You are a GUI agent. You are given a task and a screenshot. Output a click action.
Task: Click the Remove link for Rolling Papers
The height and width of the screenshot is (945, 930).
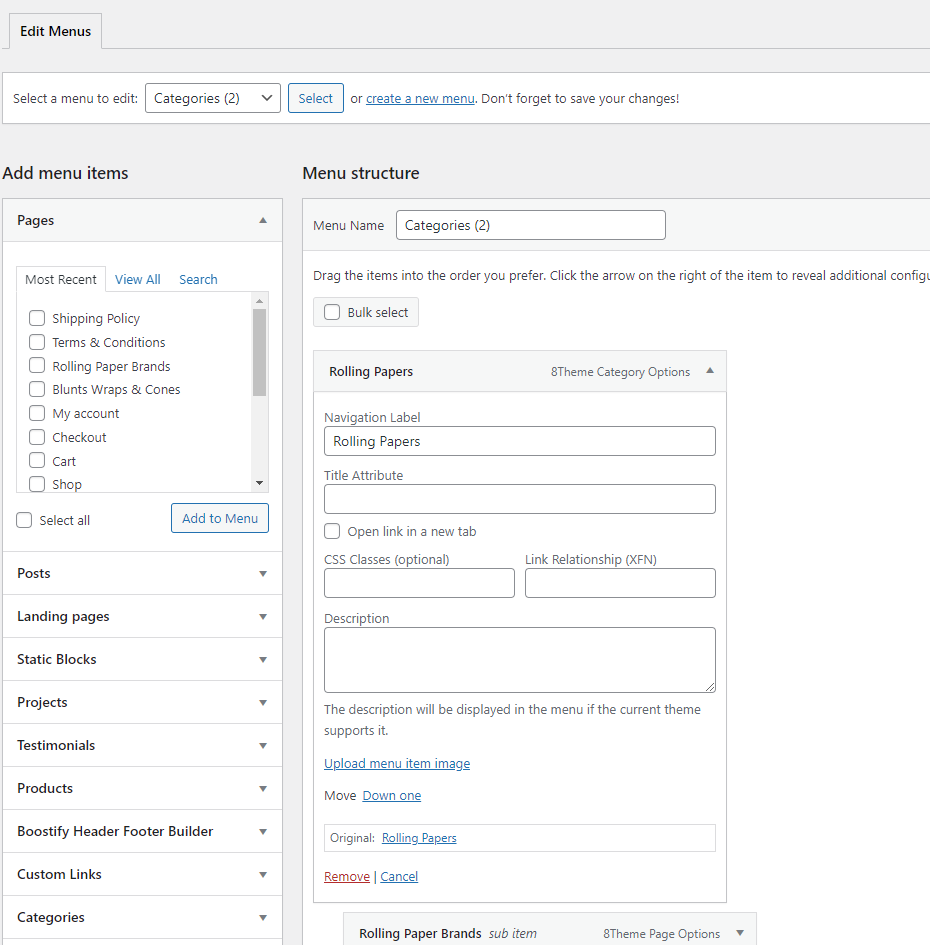point(347,876)
